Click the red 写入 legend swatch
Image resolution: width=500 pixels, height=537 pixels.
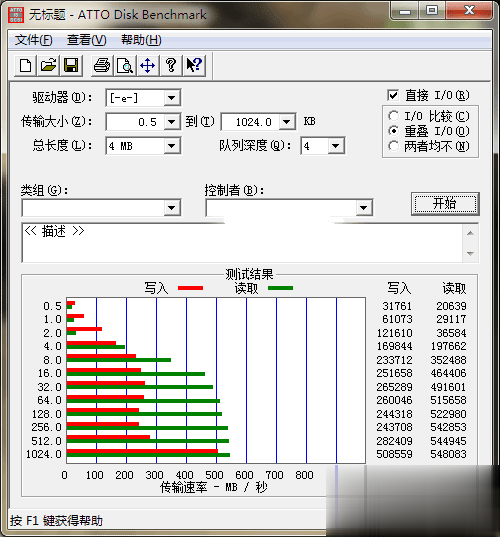pos(190,288)
